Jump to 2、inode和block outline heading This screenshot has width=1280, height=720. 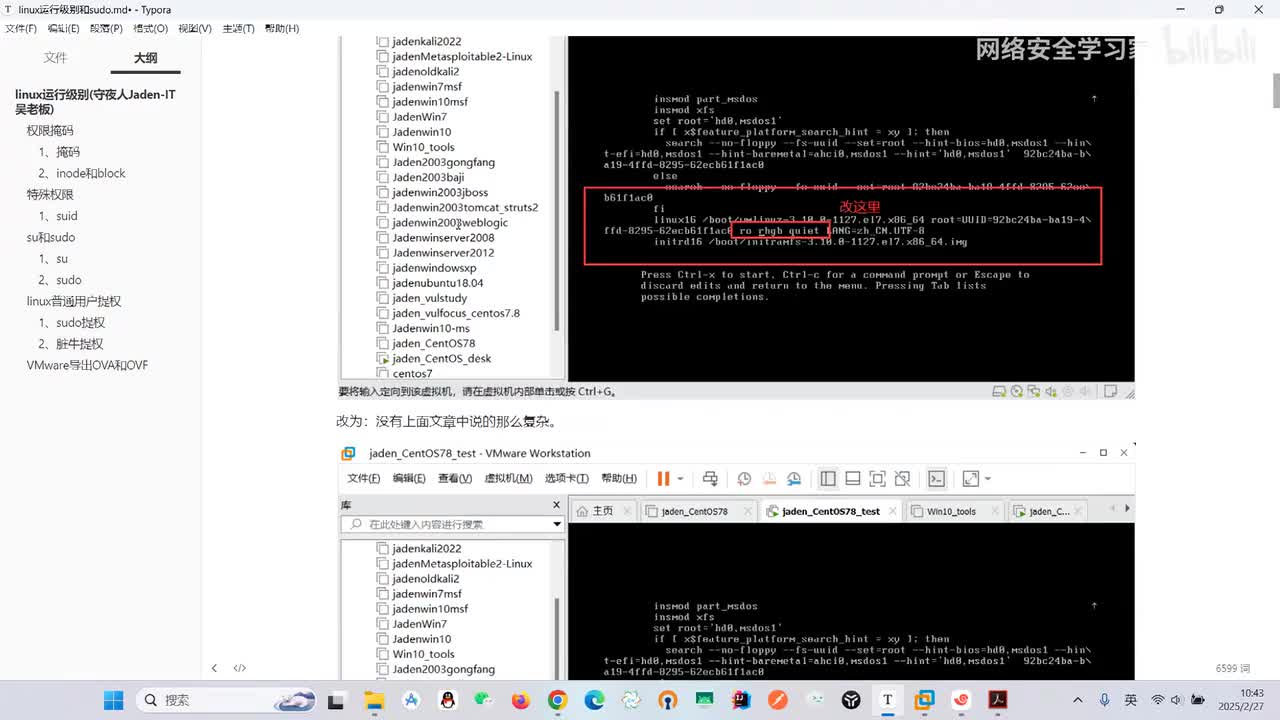click(82, 173)
